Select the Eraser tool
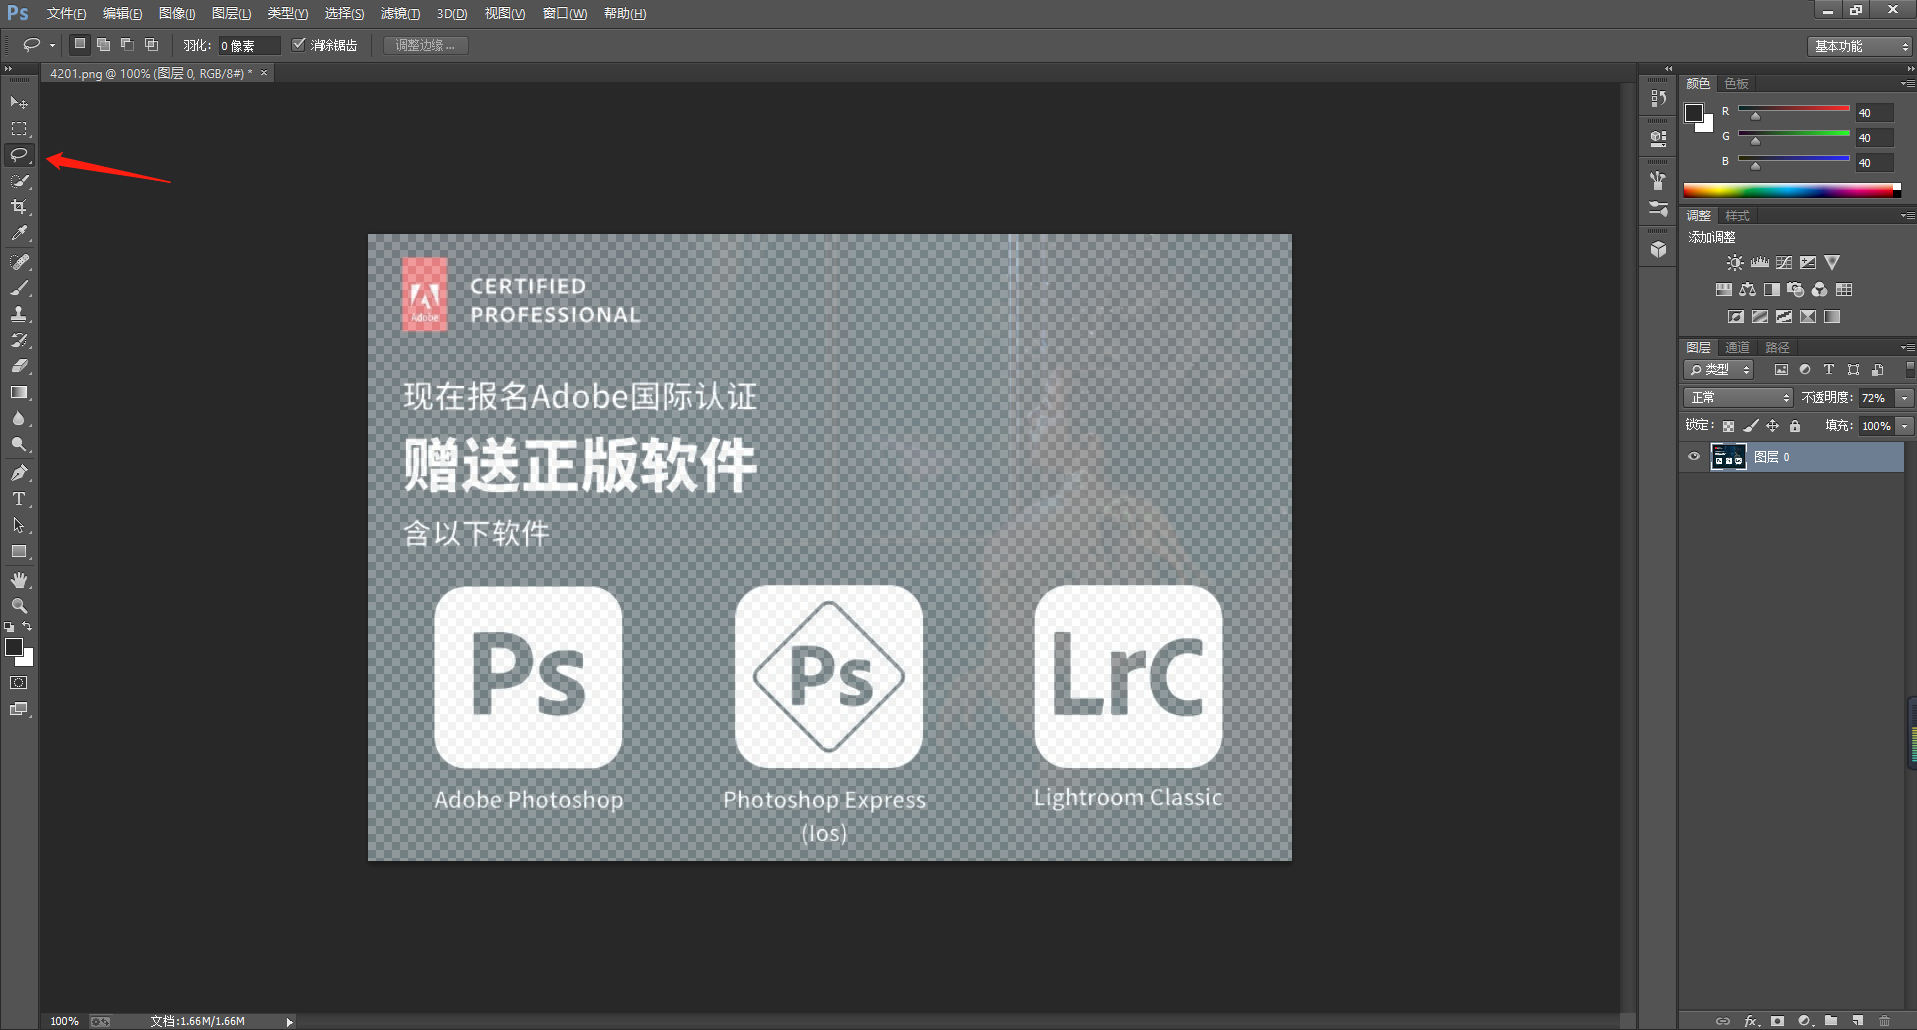 coord(19,366)
